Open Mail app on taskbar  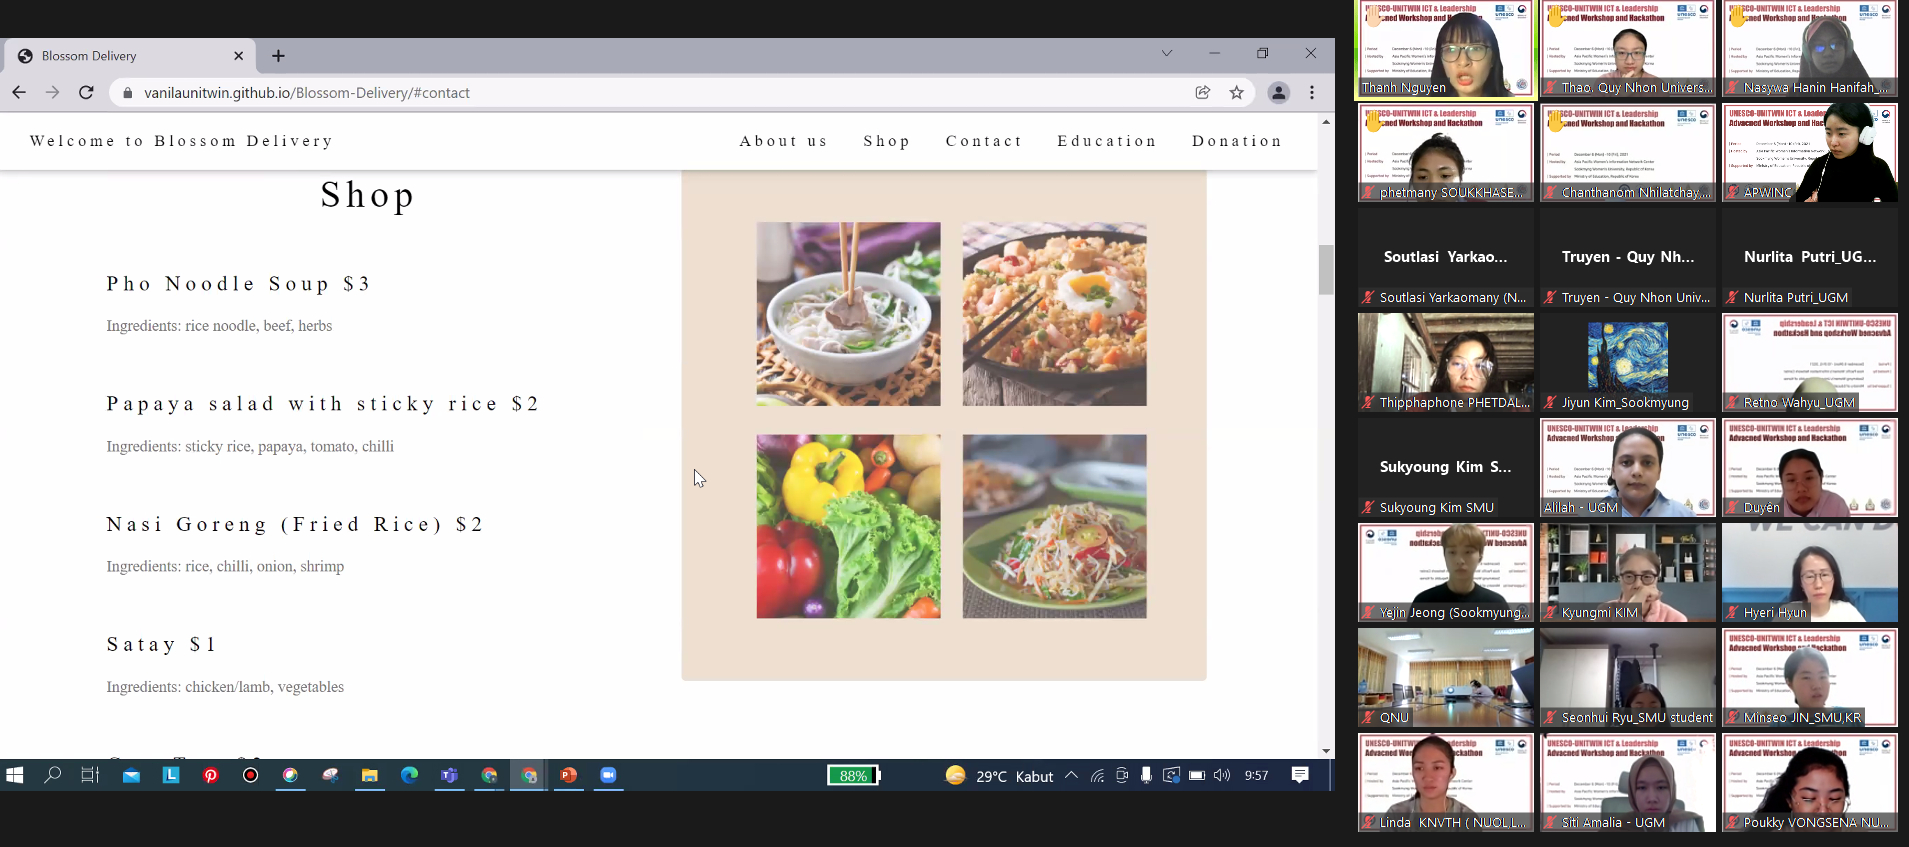(x=131, y=775)
